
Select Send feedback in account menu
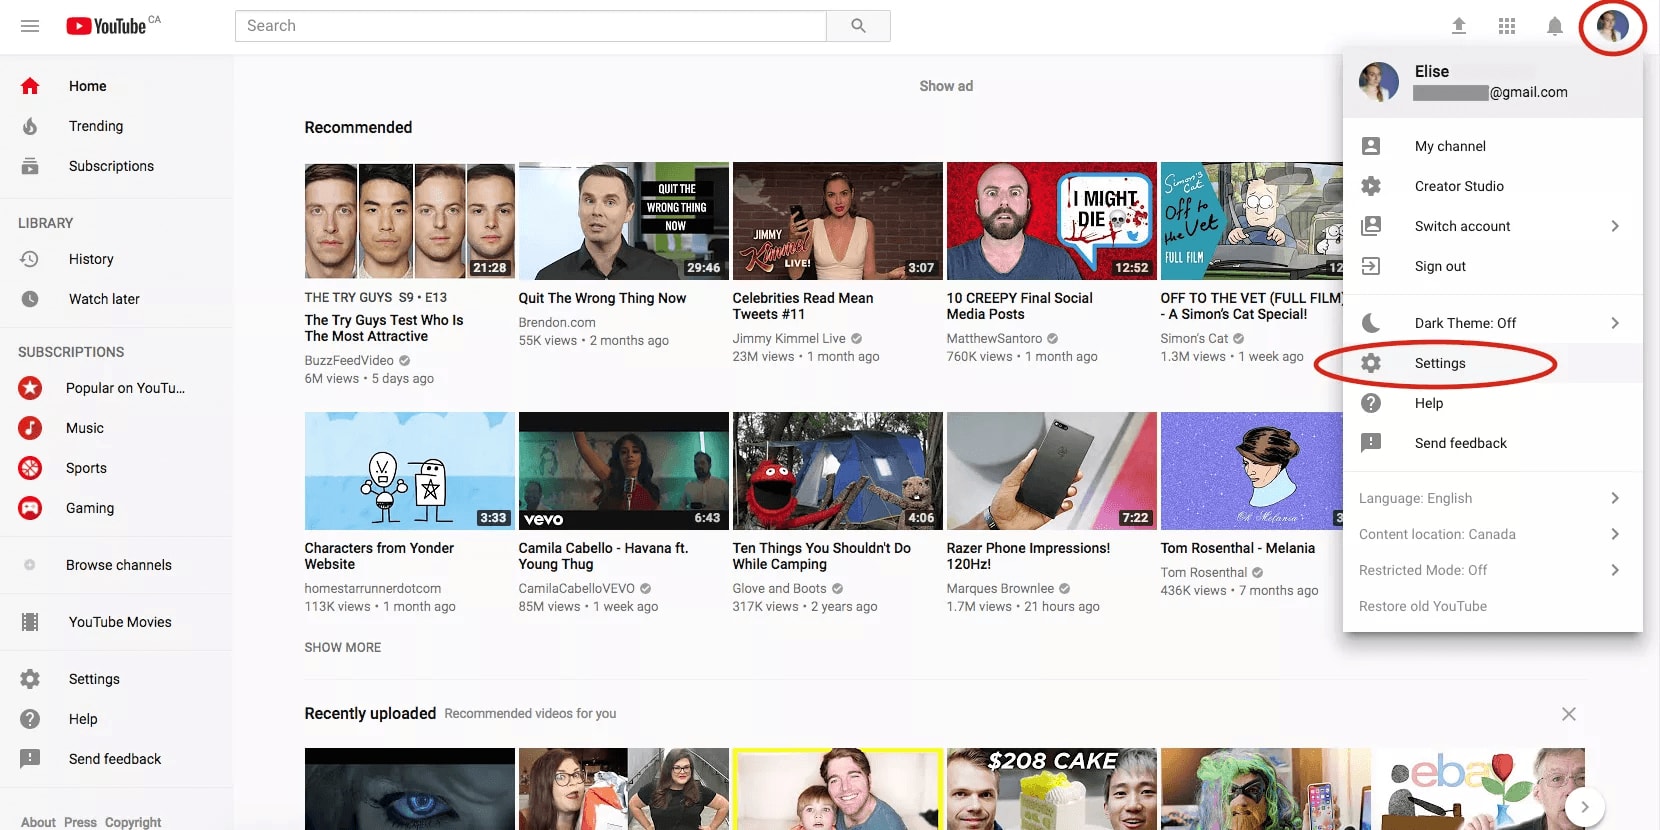pos(1492,443)
